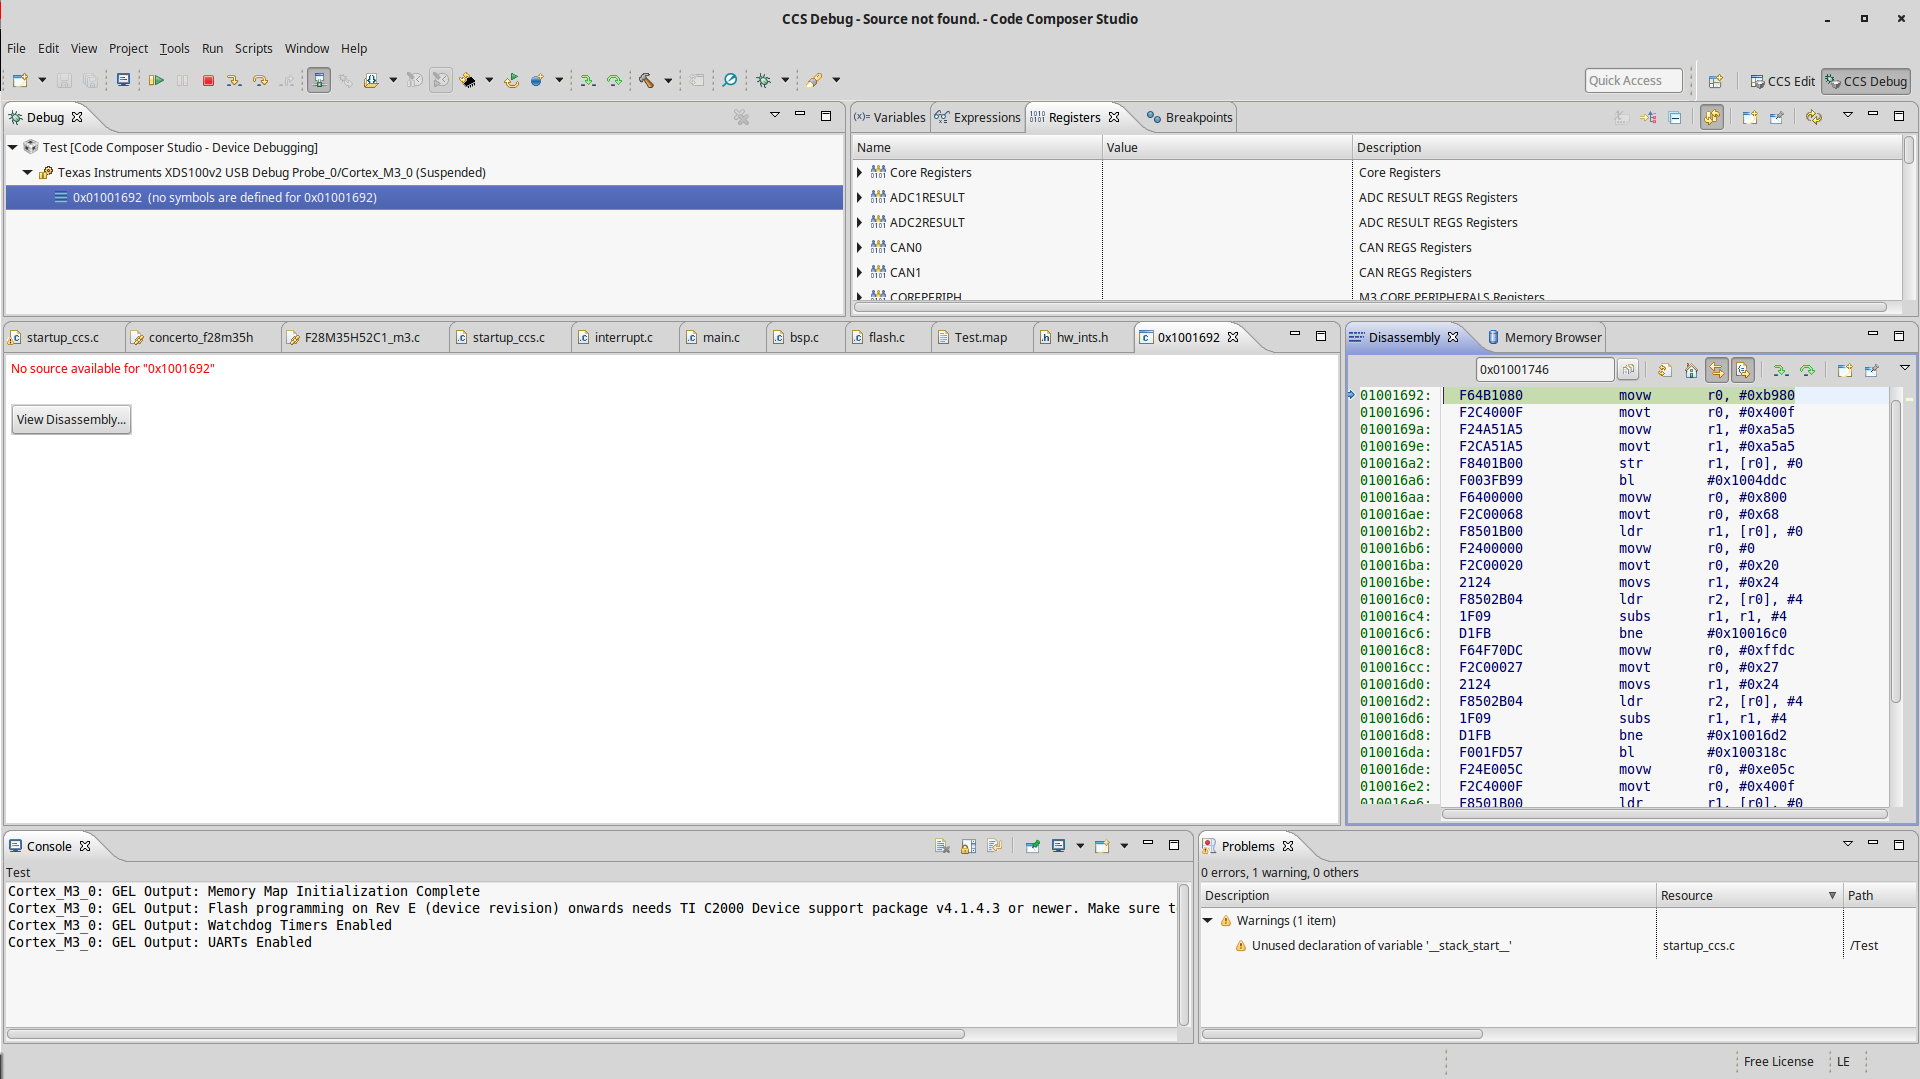Toggle Pin to Debug Context in Disassembly view

tap(1871, 370)
